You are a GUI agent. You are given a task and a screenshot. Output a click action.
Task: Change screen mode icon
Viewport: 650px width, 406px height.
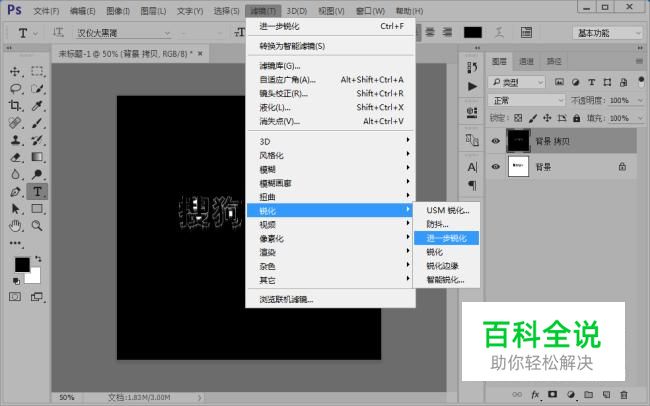click(x=37, y=297)
